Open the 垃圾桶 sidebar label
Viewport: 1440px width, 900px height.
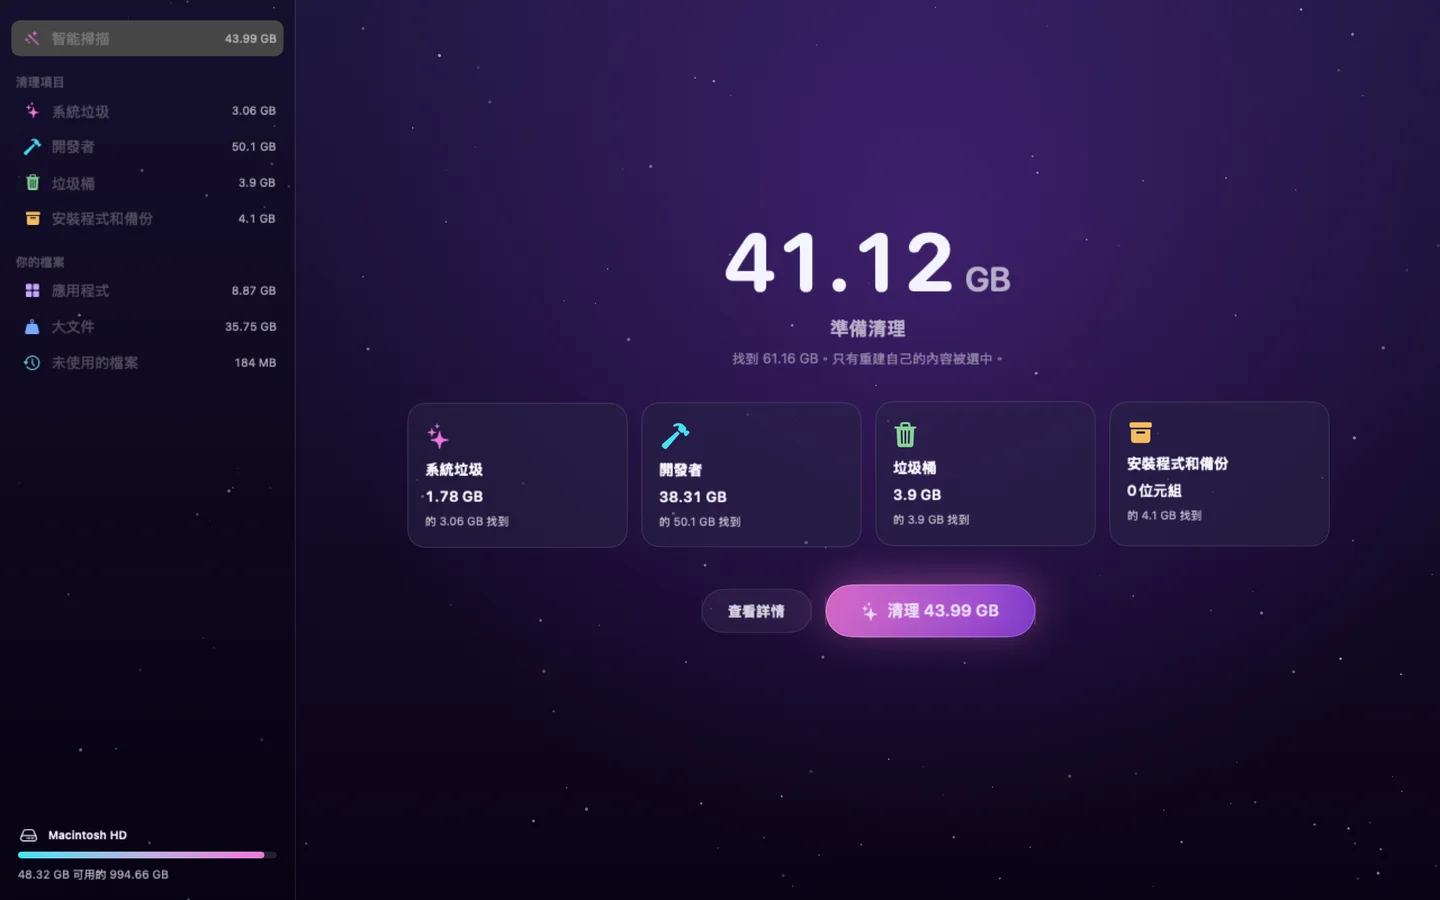click(73, 184)
